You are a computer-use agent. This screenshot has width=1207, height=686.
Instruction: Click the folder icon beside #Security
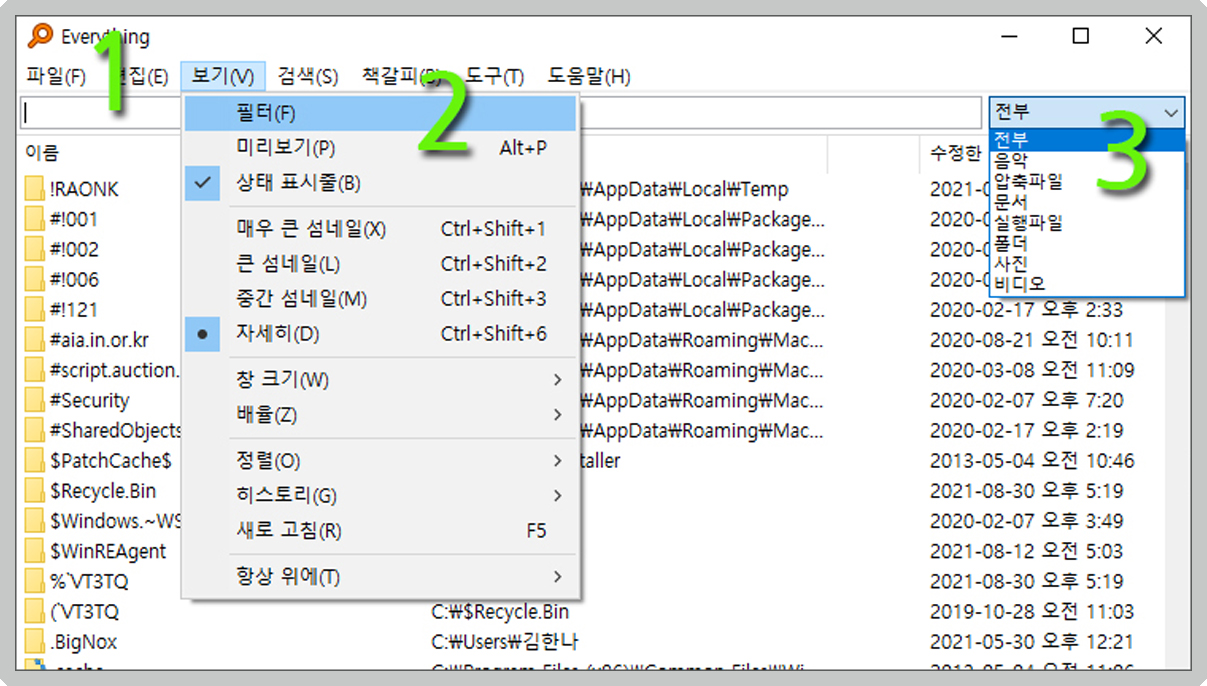tap(35, 400)
